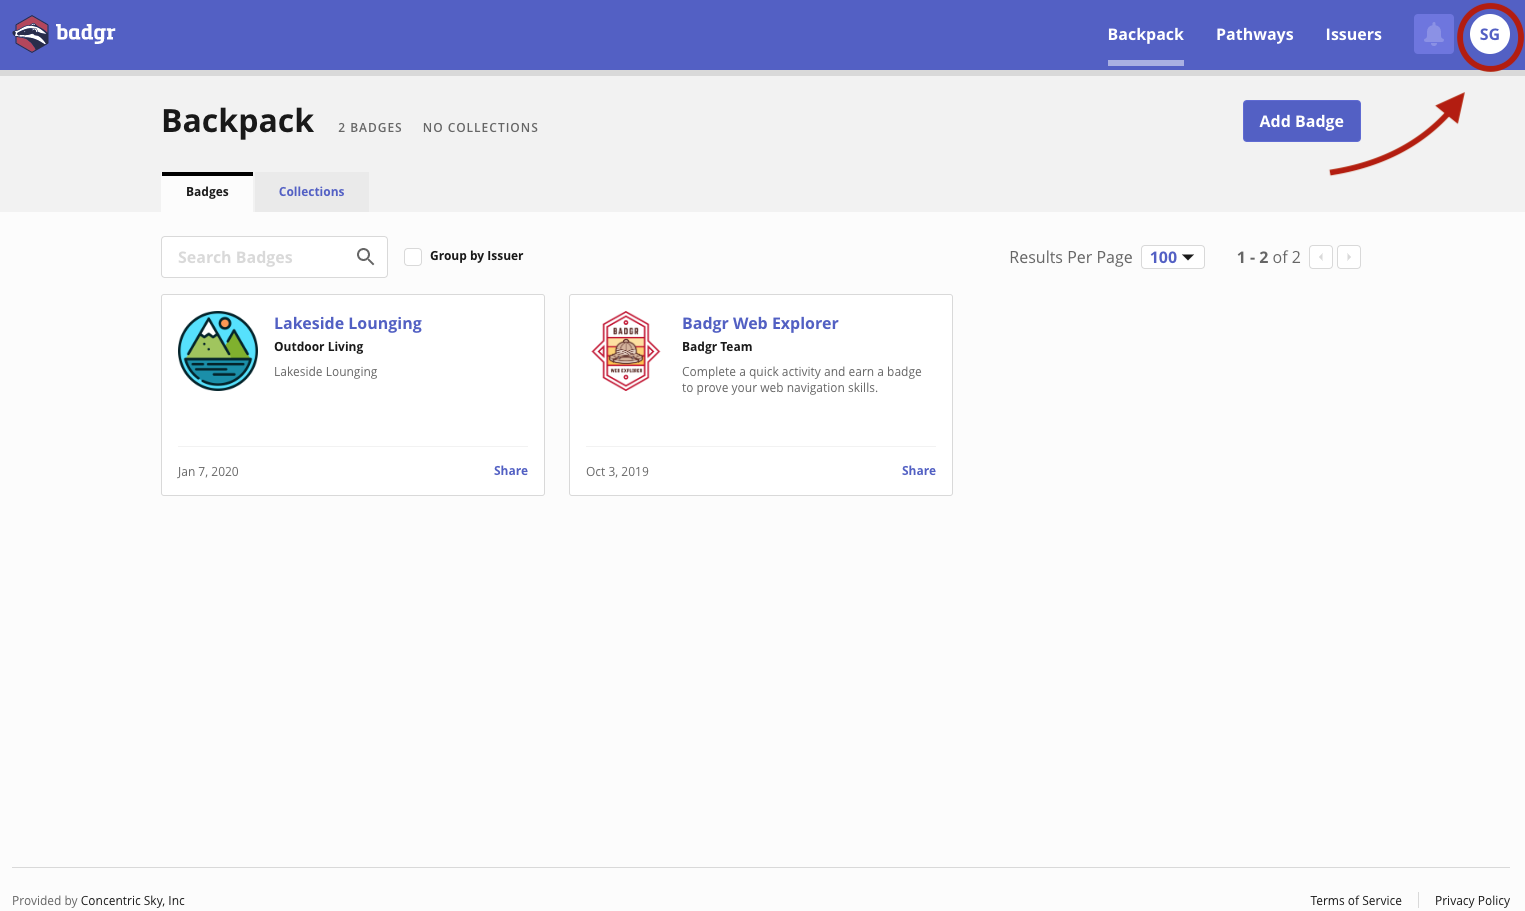
Task: Open the Concentric Sky, Inc link
Action: 133,901
